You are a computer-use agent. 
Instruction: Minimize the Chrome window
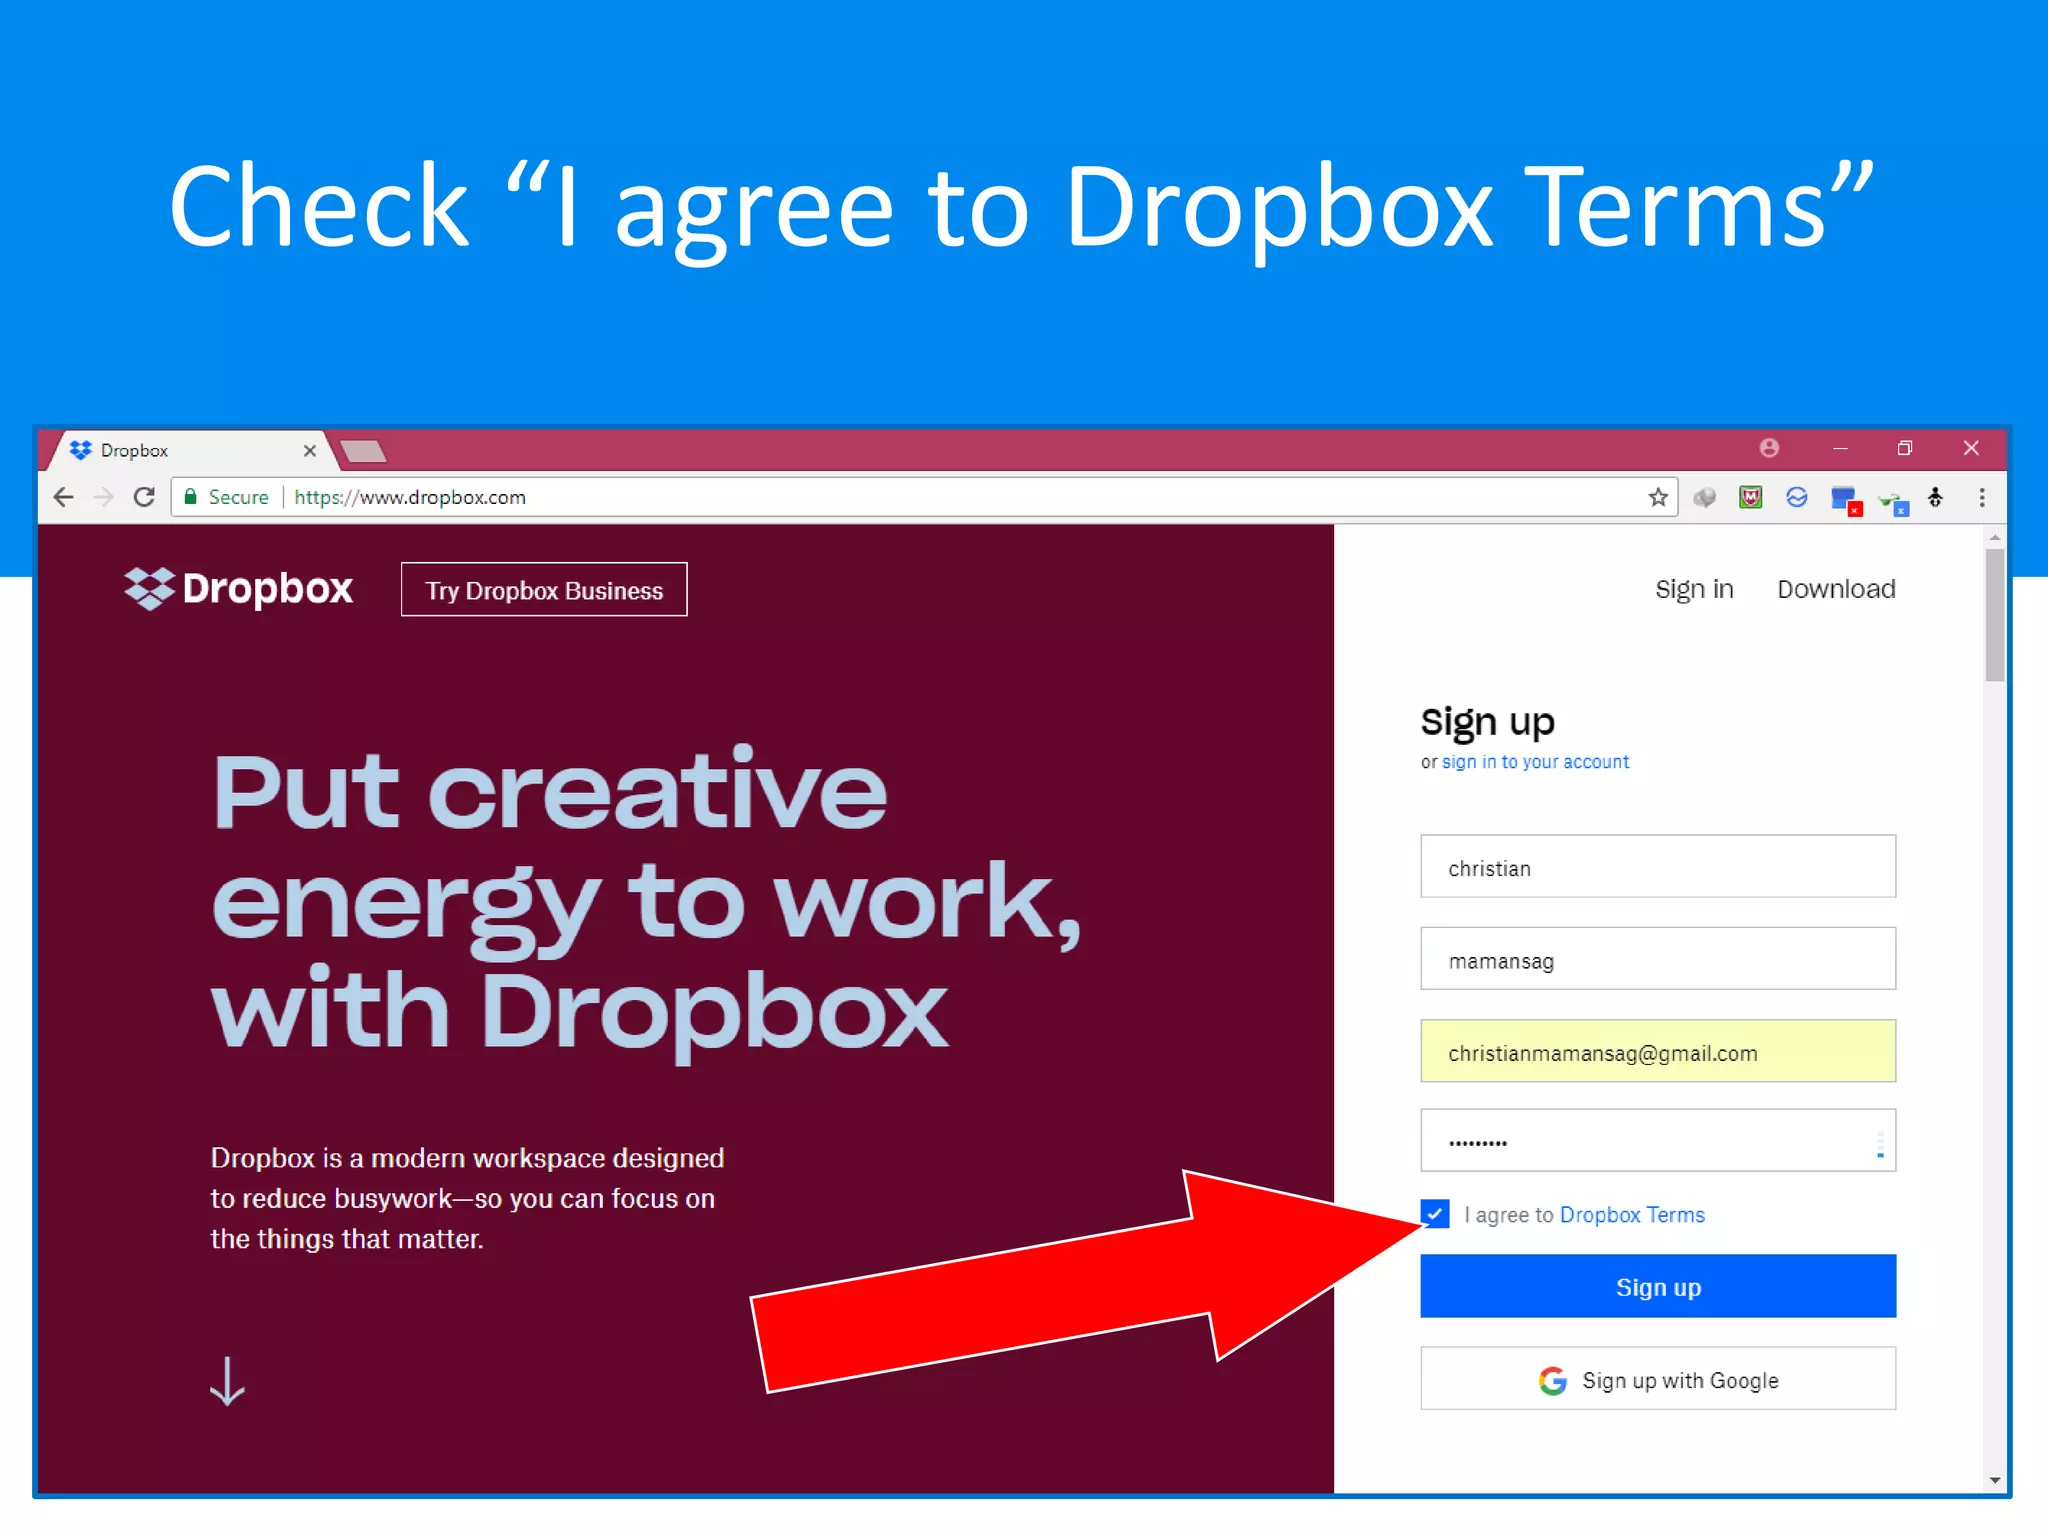click(x=1840, y=449)
